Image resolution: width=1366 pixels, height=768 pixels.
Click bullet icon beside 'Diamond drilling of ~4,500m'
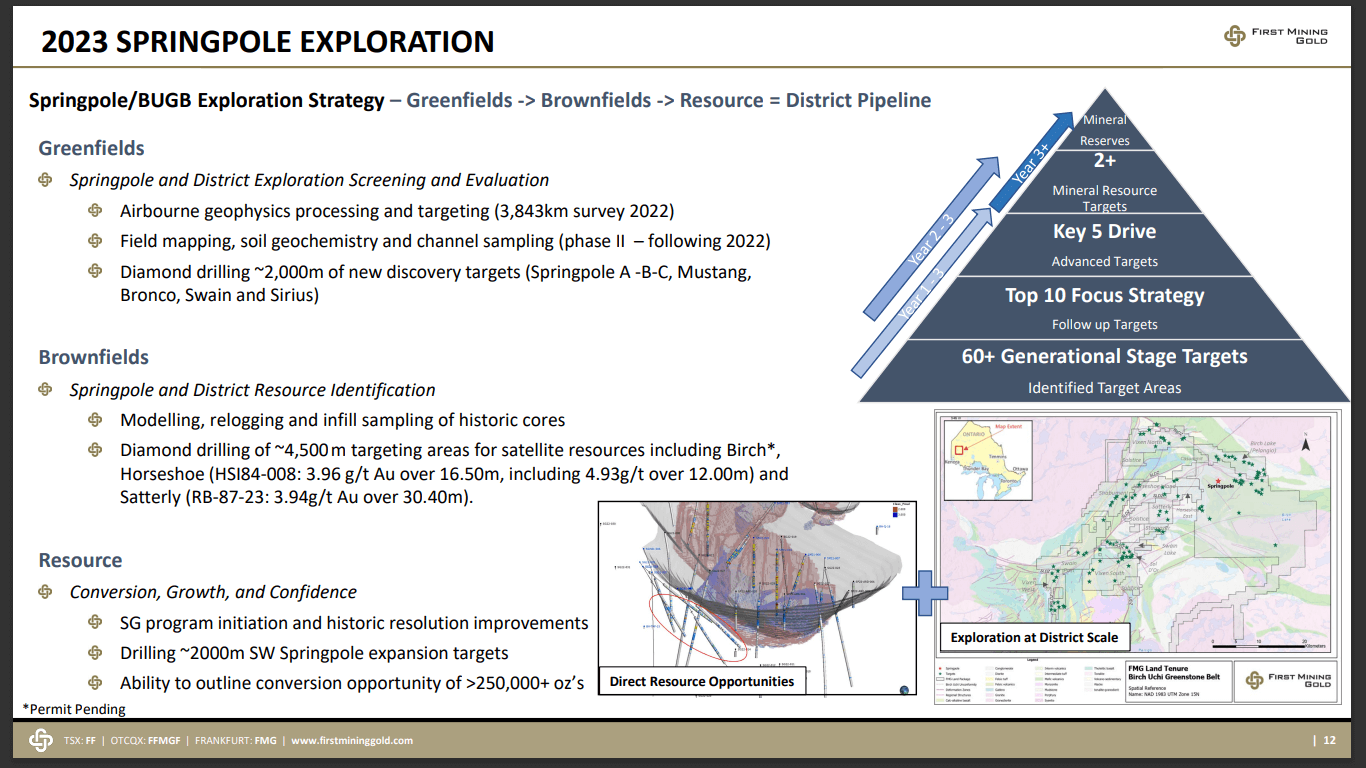95,449
